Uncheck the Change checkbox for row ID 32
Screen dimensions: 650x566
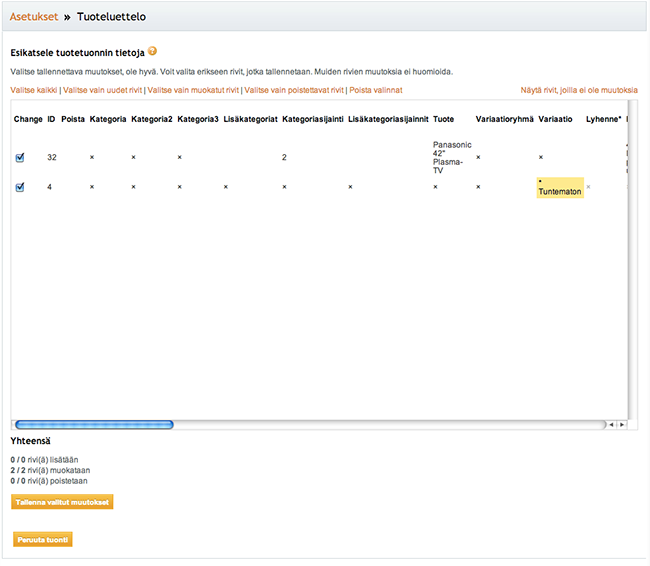(x=20, y=158)
